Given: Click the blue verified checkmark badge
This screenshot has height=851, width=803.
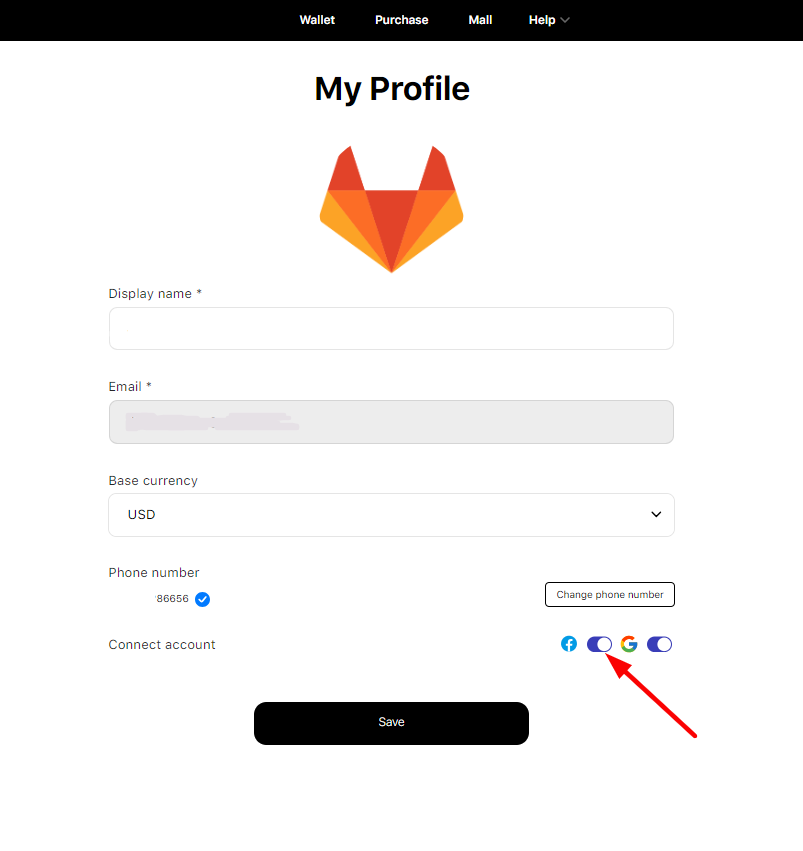Looking at the screenshot, I should coord(202,599).
